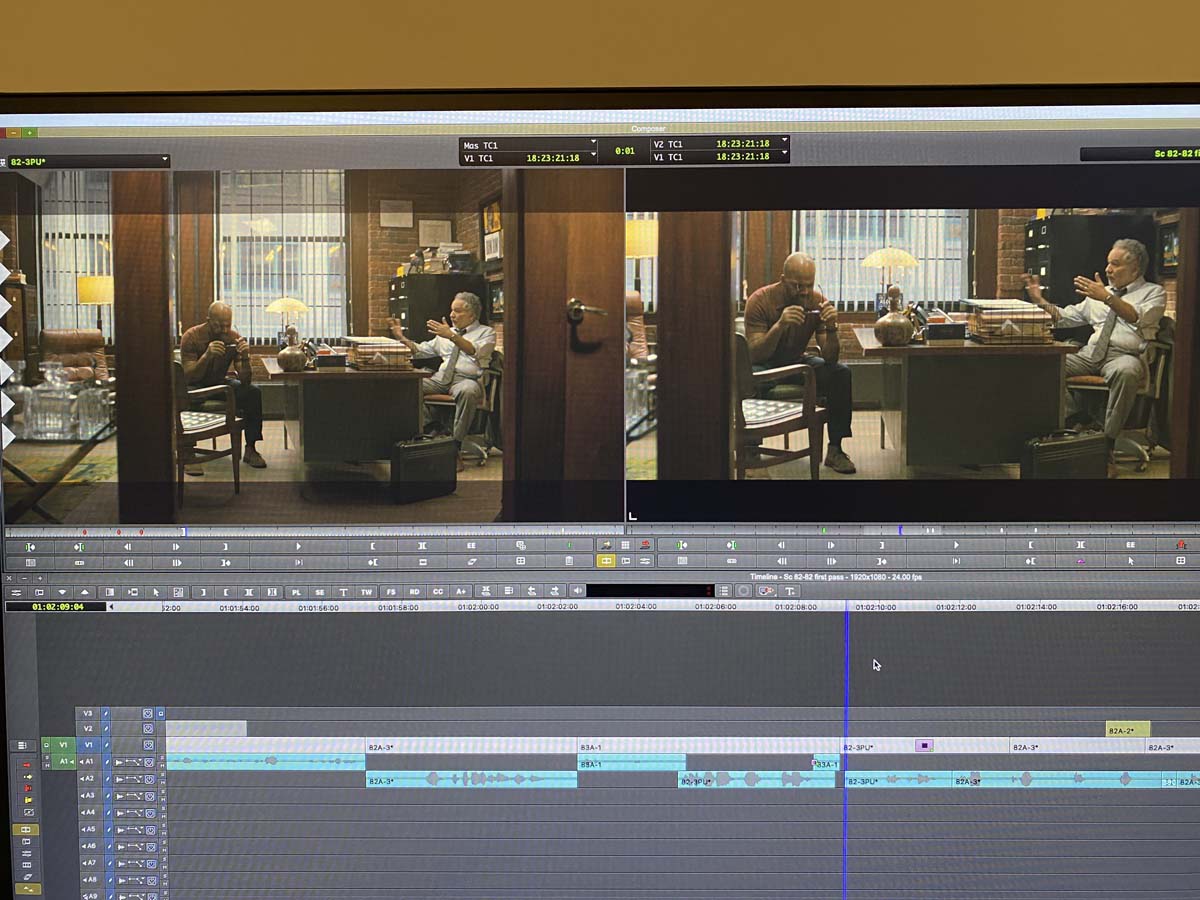Select the 82-3PU* audio clip left of the playhead
This screenshot has height=900, width=1200.
pos(757,780)
